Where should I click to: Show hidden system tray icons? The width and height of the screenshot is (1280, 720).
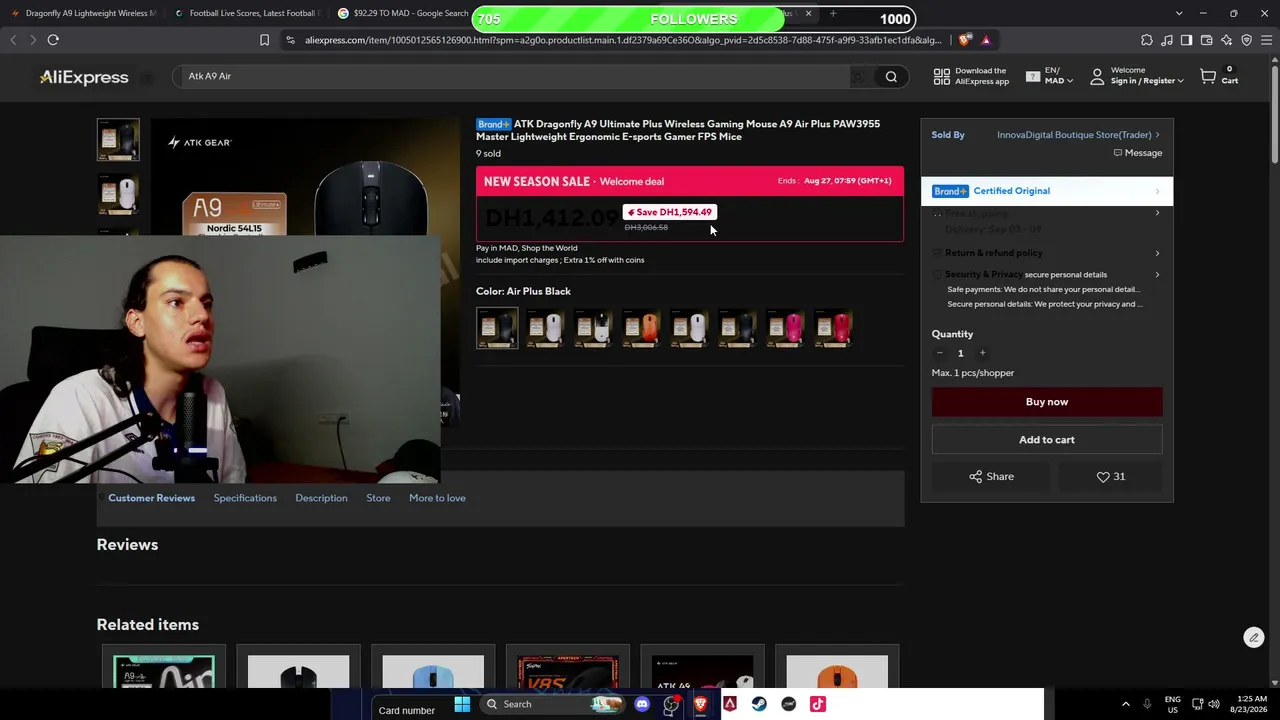pos(1125,704)
